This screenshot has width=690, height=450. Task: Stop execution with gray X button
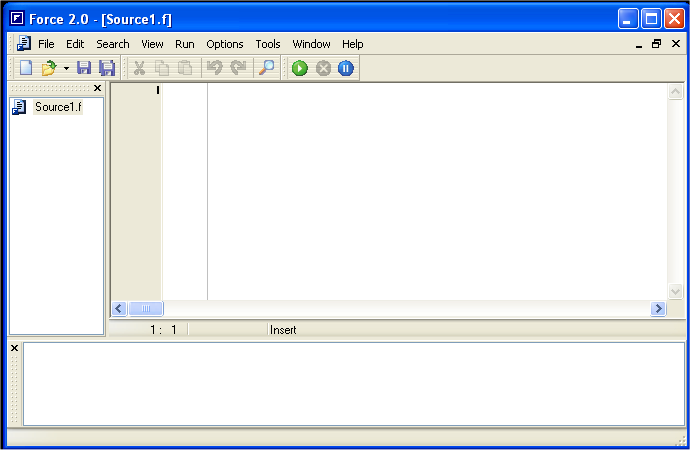[x=323, y=68]
